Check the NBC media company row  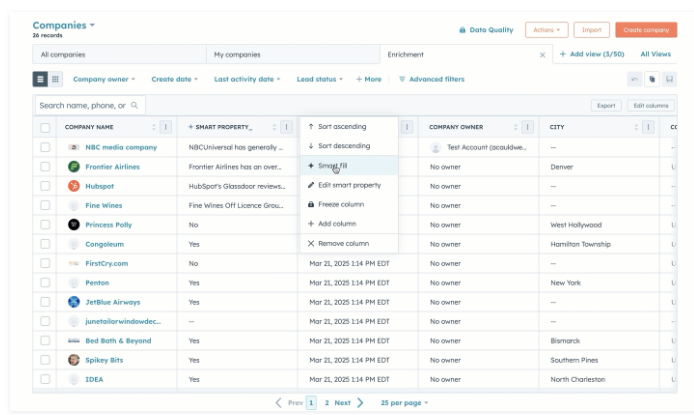(45, 147)
